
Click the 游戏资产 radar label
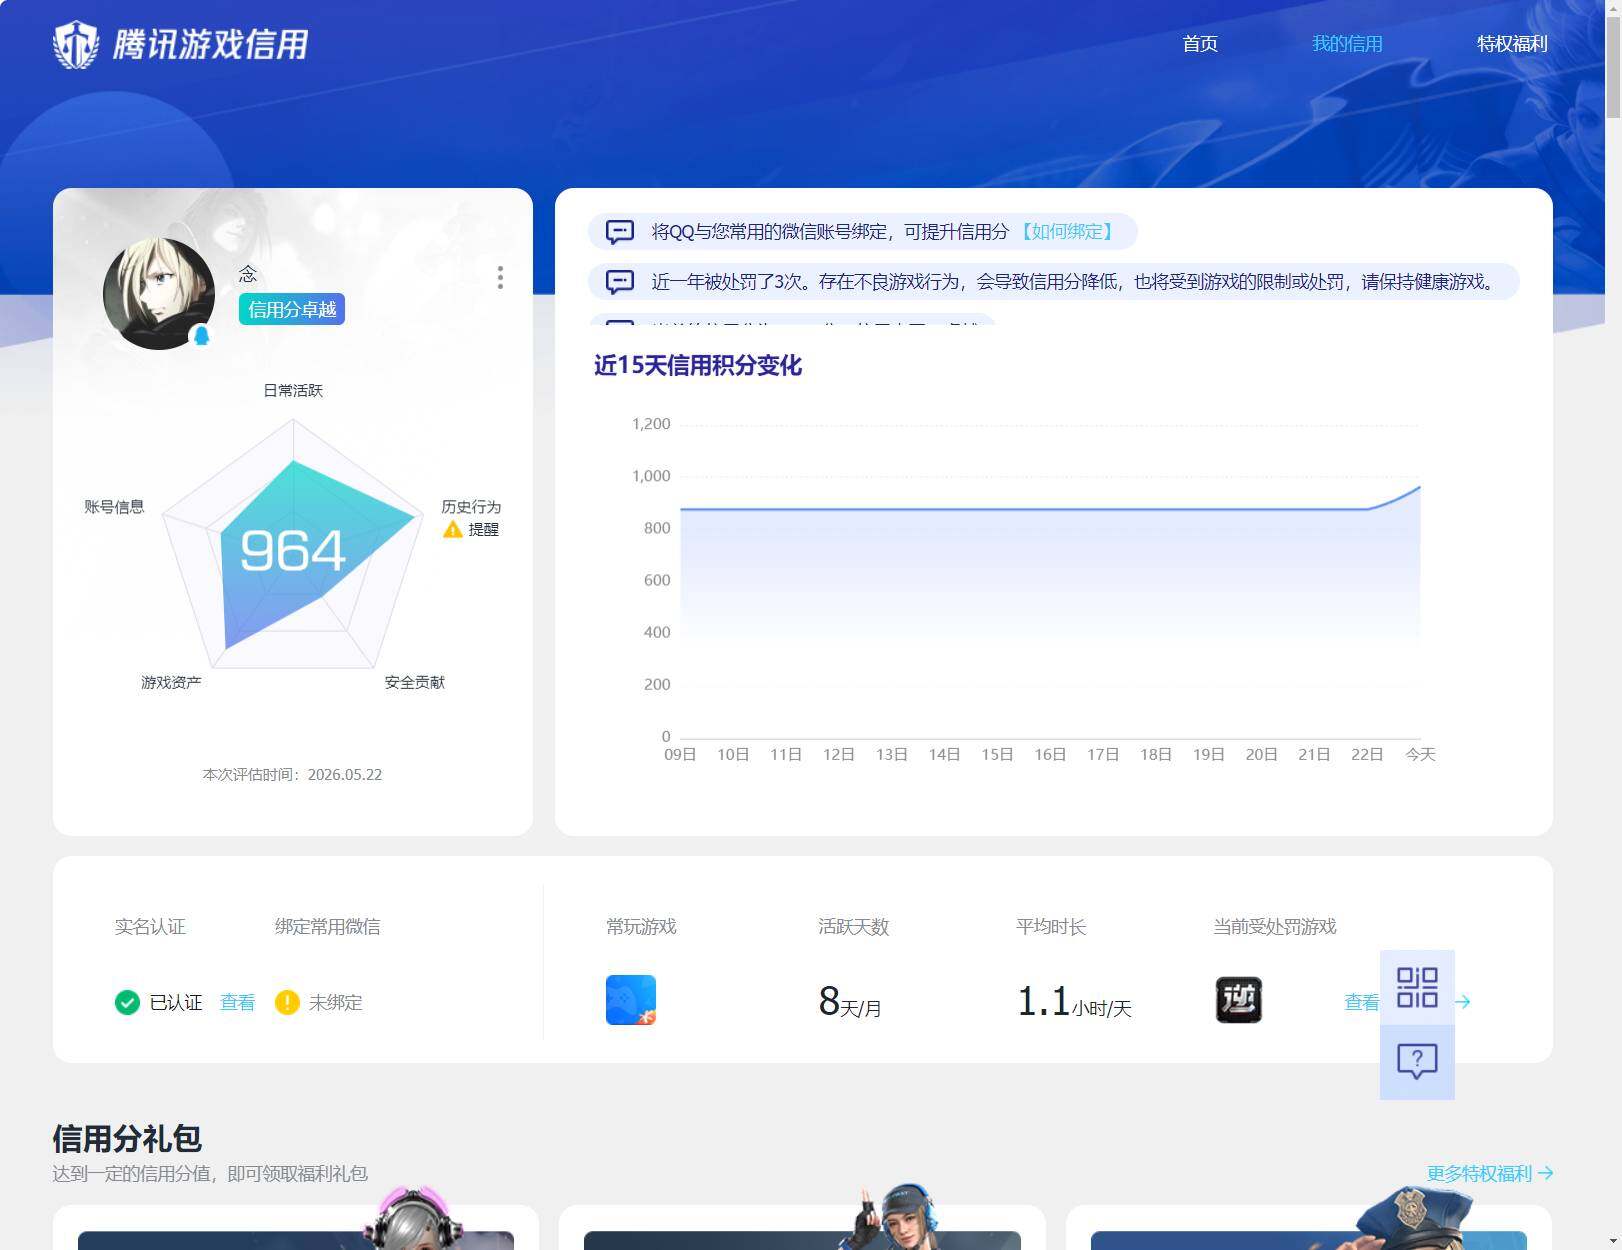click(x=171, y=682)
